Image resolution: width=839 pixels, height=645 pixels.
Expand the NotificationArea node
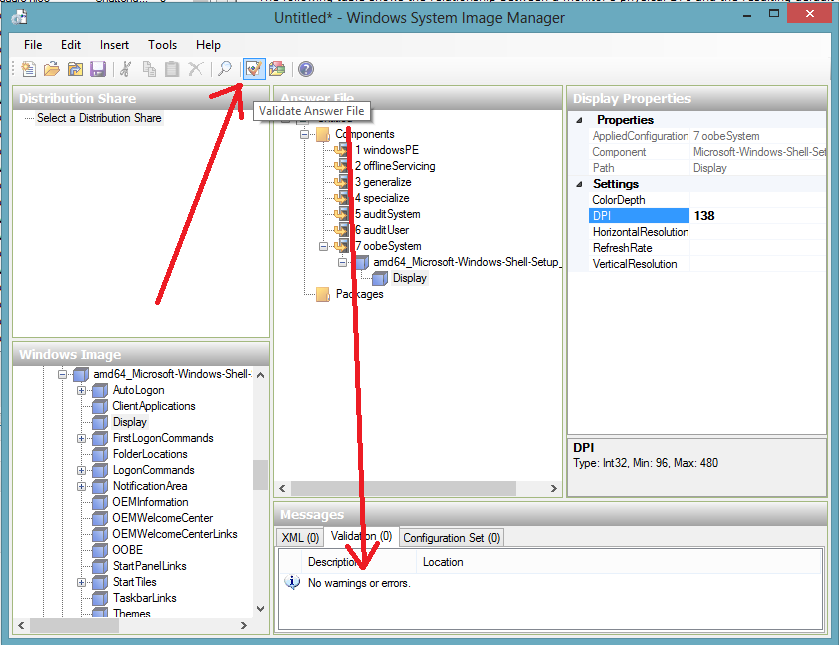[81, 487]
